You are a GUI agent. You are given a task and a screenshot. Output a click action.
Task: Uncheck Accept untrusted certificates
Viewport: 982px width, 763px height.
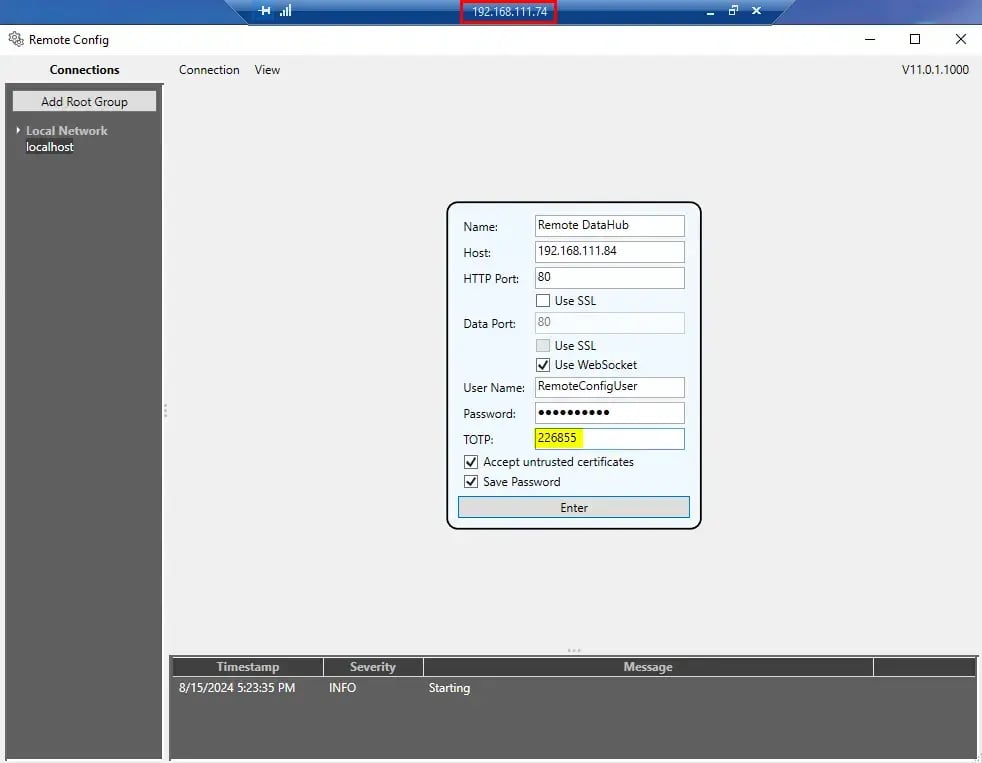click(471, 461)
